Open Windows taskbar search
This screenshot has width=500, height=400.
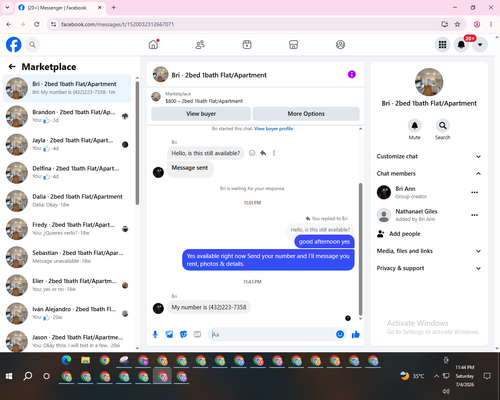[28, 376]
